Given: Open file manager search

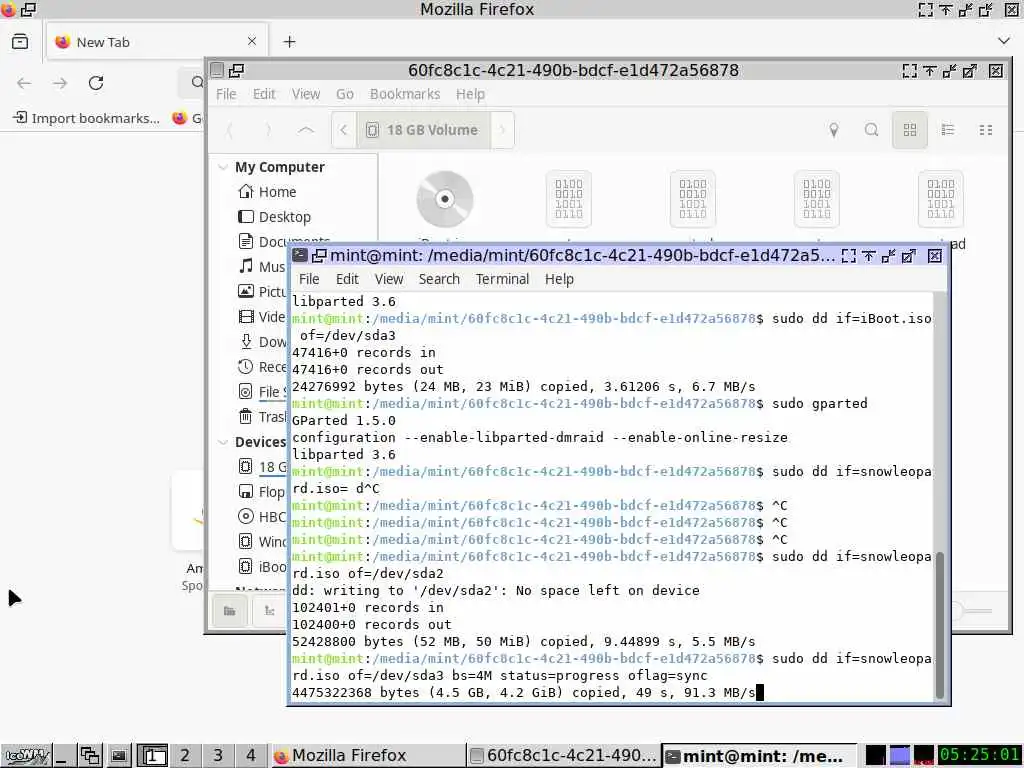Looking at the screenshot, I should (871, 130).
